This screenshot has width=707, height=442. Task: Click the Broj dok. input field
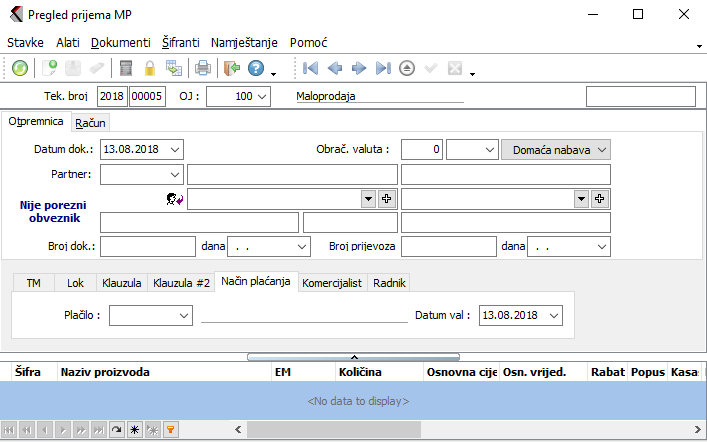pyautogui.click(x=148, y=245)
